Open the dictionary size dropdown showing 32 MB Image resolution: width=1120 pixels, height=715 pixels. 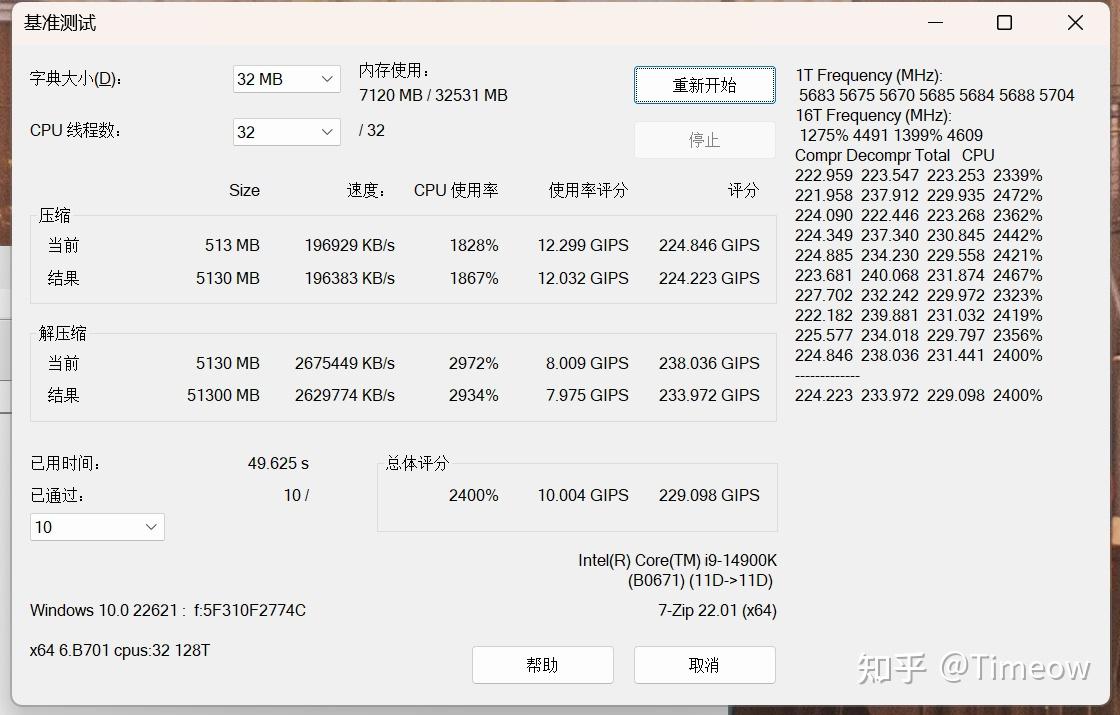pyautogui.click(x=286, y=79)
